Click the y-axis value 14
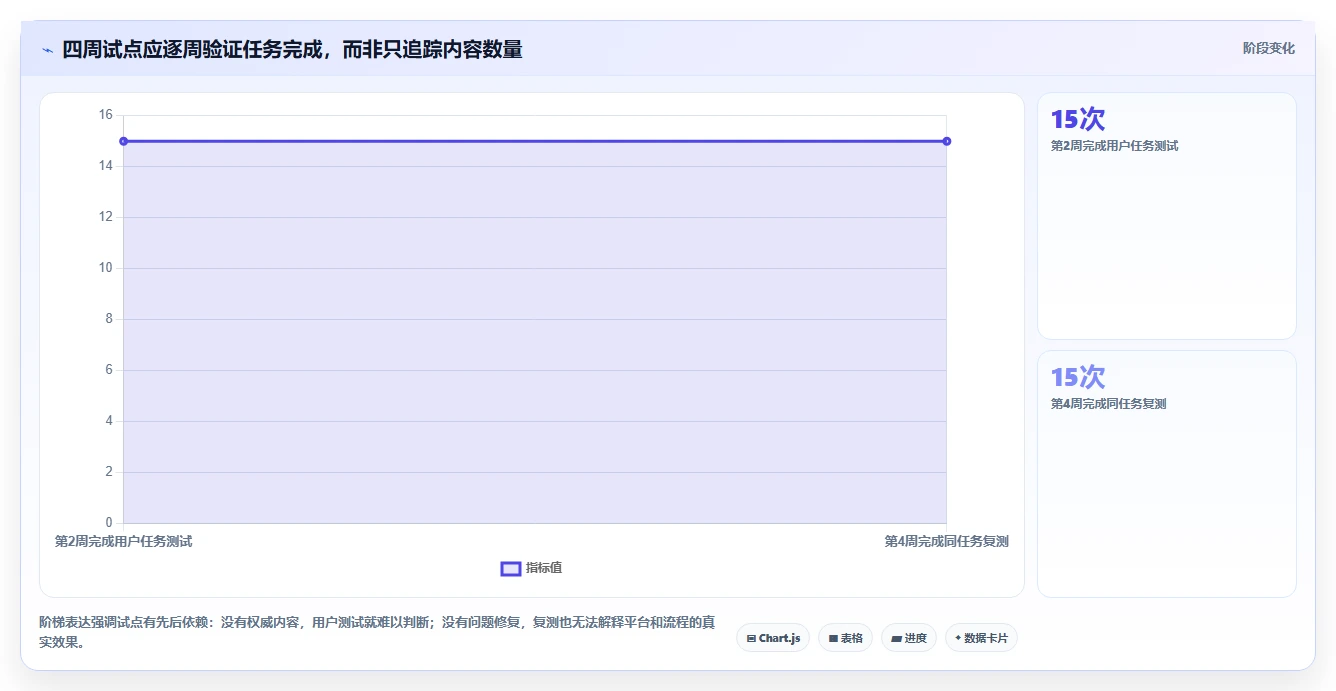 point(106,166)
